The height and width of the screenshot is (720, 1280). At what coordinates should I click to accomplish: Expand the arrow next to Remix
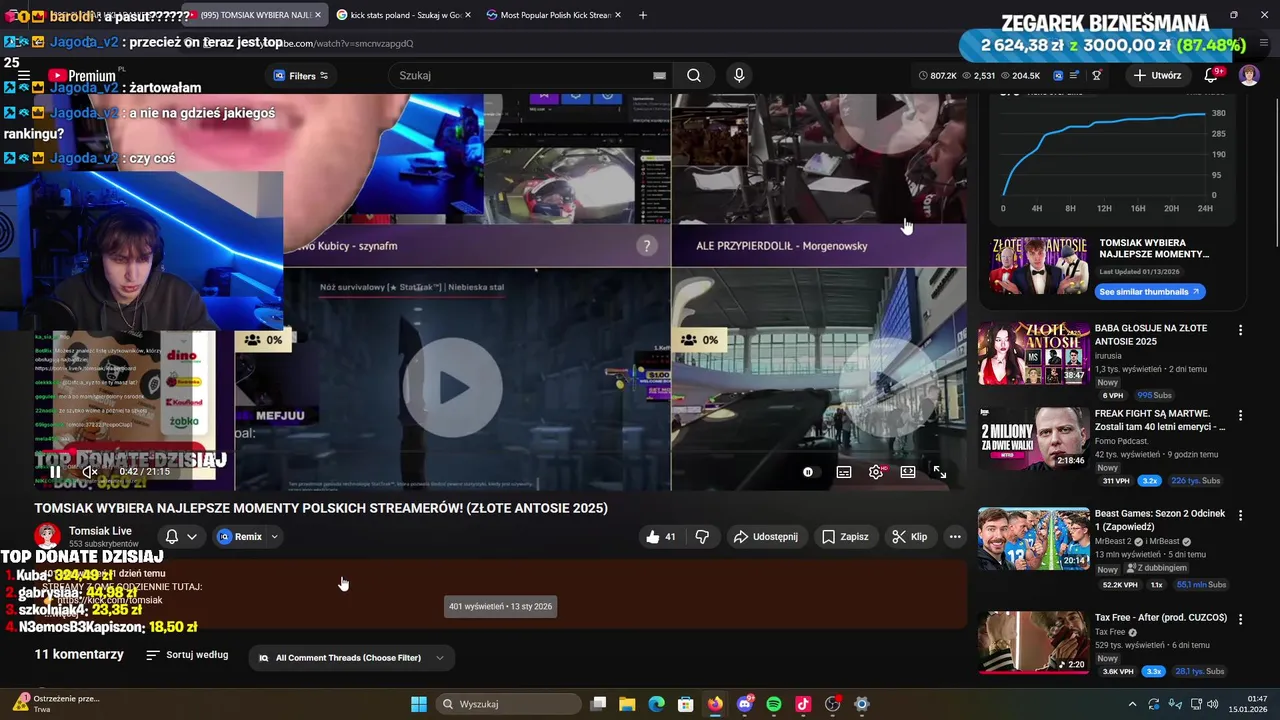tap(274, 537)
